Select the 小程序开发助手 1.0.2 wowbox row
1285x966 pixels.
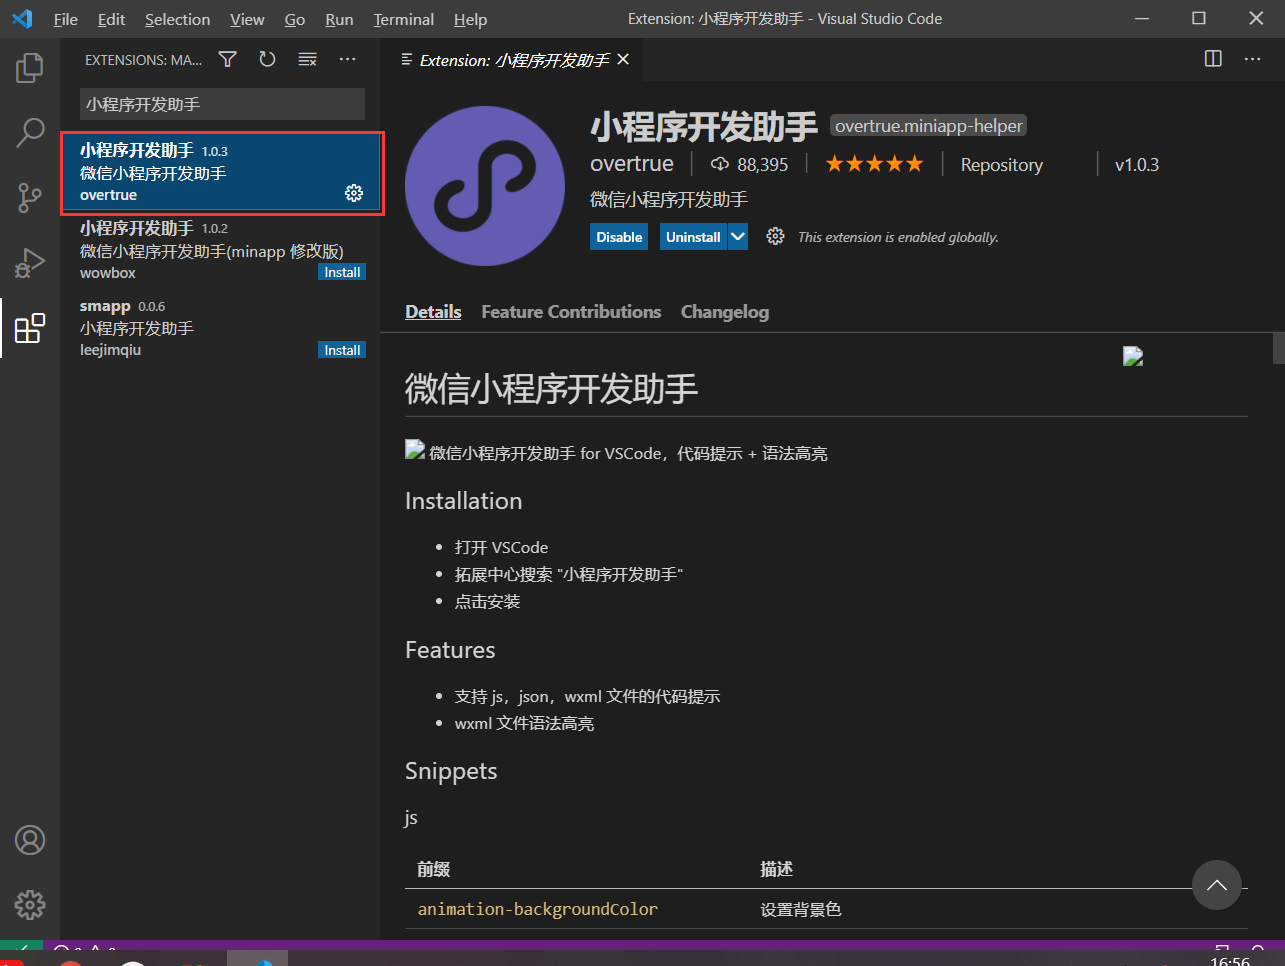click(222, 250)
